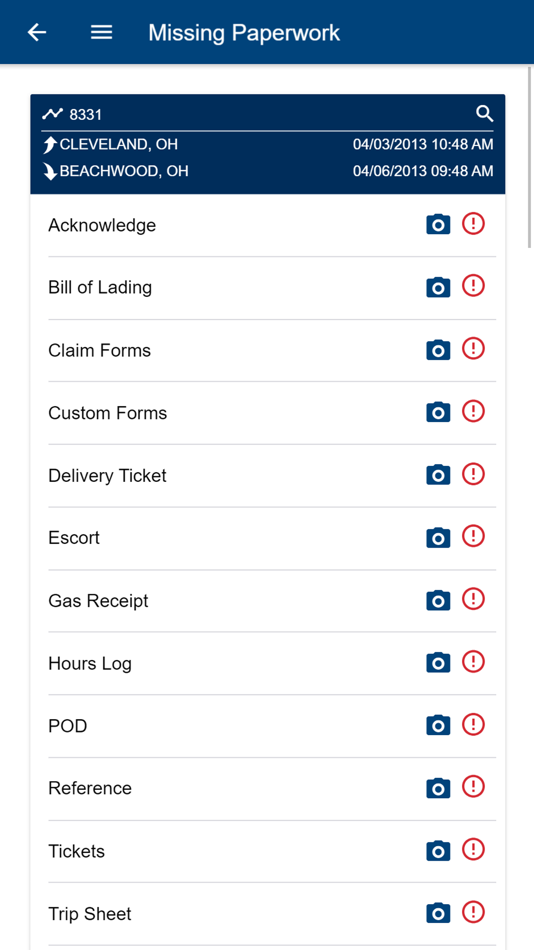This screenshot has height=950, width=534.
Task: Open the camera for Claim Forms
Action: [438, 350]
